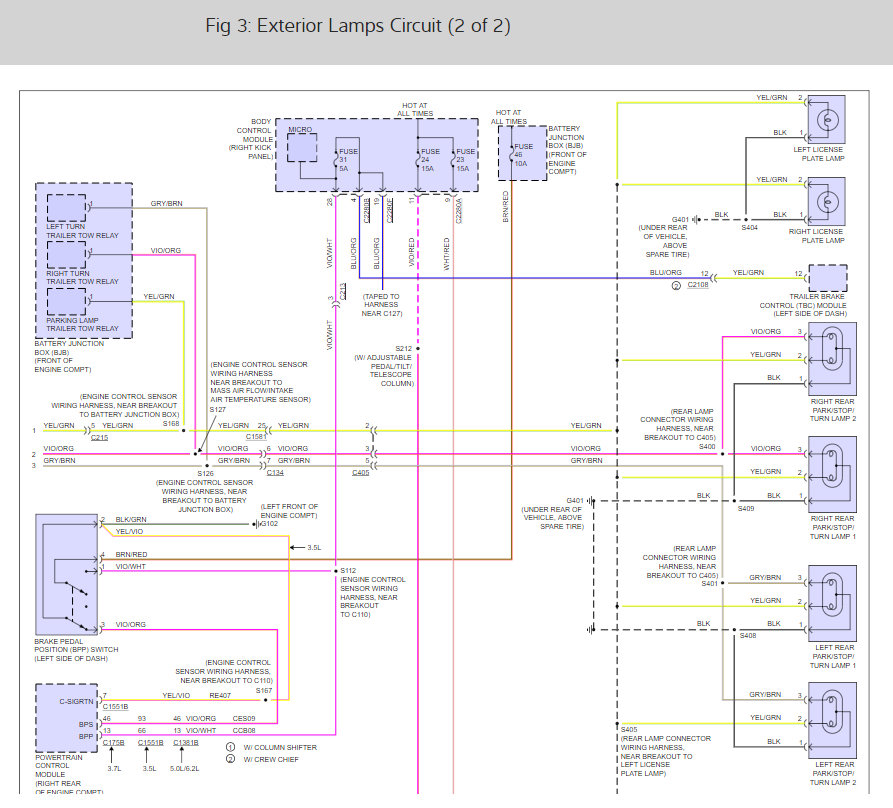This screenshot has height=808, width=893.
Task: Click splice label S212
Action: [403, 348]
